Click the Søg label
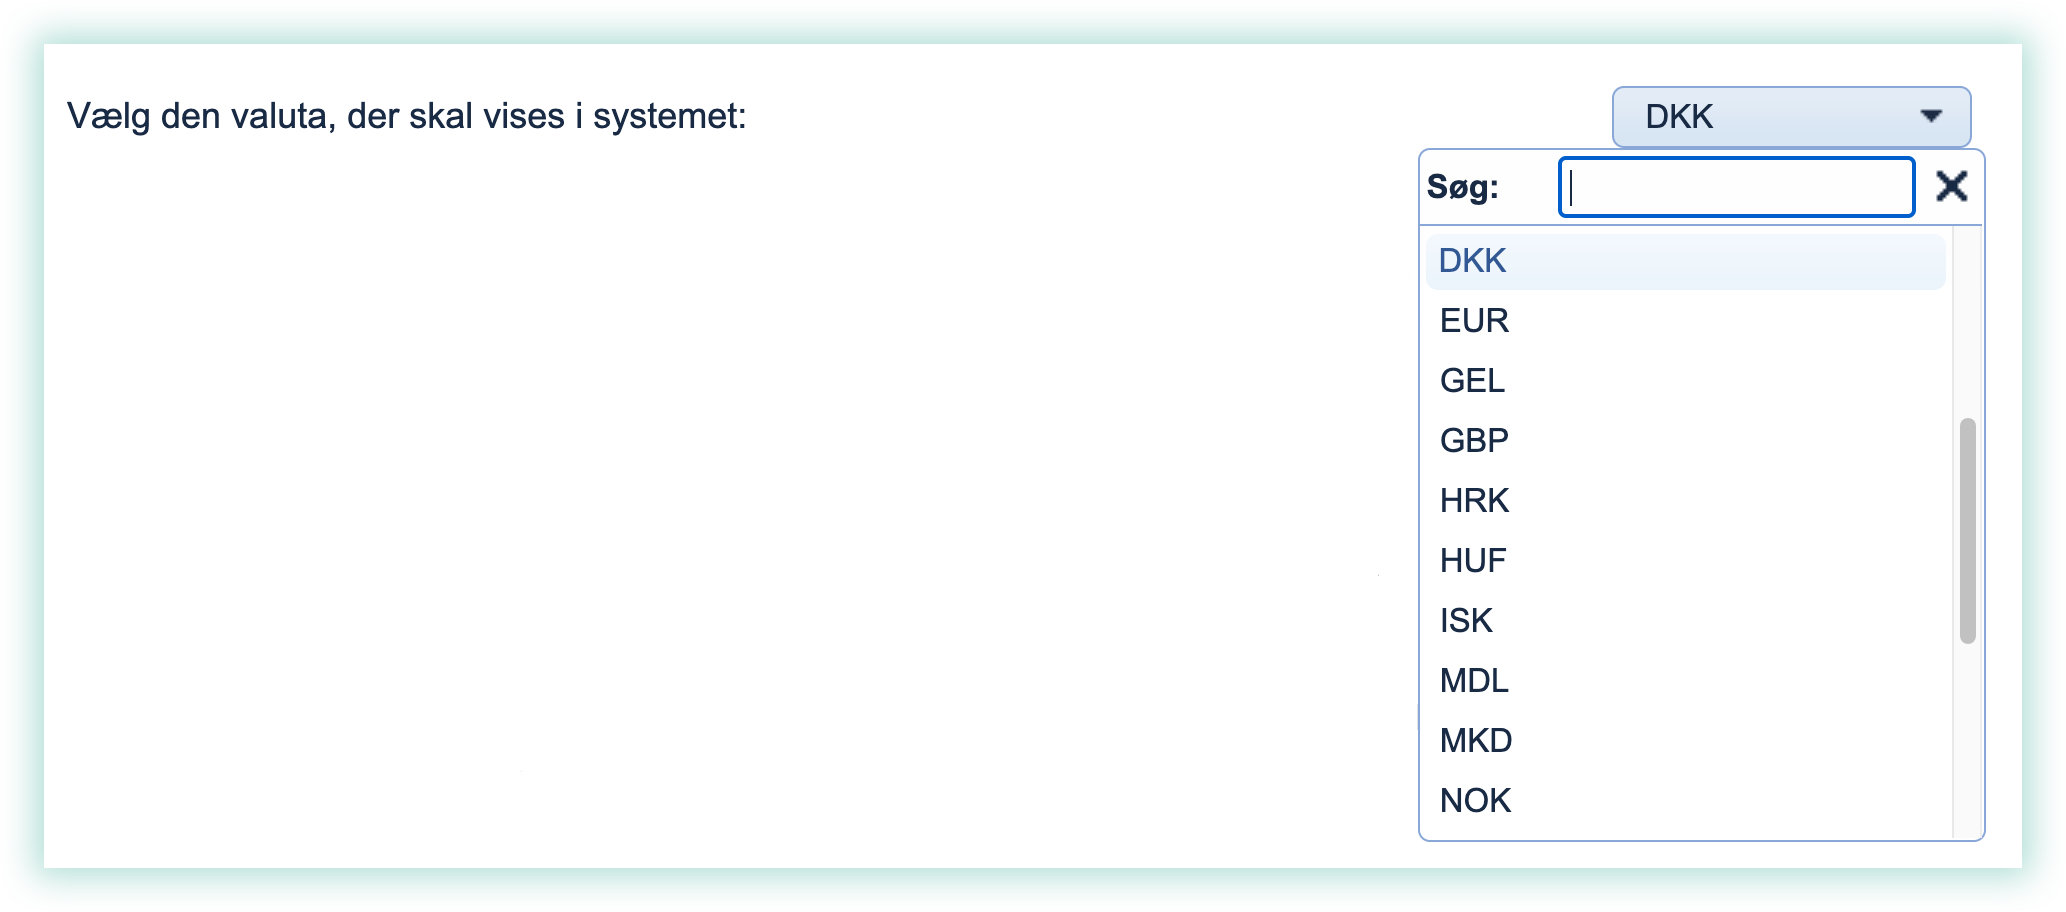The width and height of the screenshot is (2066, 912). [1463, 187]
